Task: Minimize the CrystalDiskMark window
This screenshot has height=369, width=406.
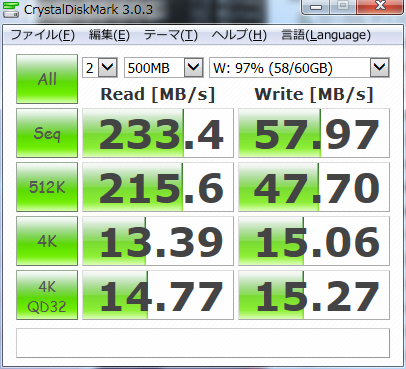Action: coord(316,7)
